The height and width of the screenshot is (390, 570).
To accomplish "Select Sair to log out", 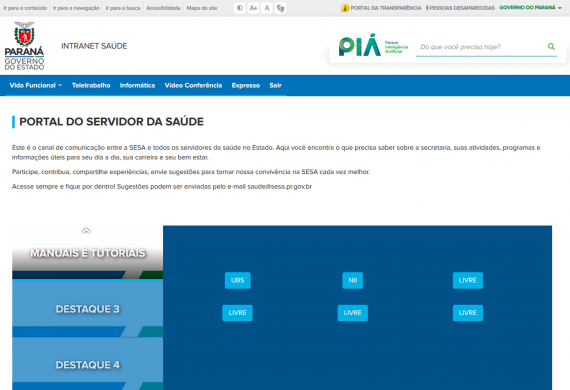I will (275, 85).
